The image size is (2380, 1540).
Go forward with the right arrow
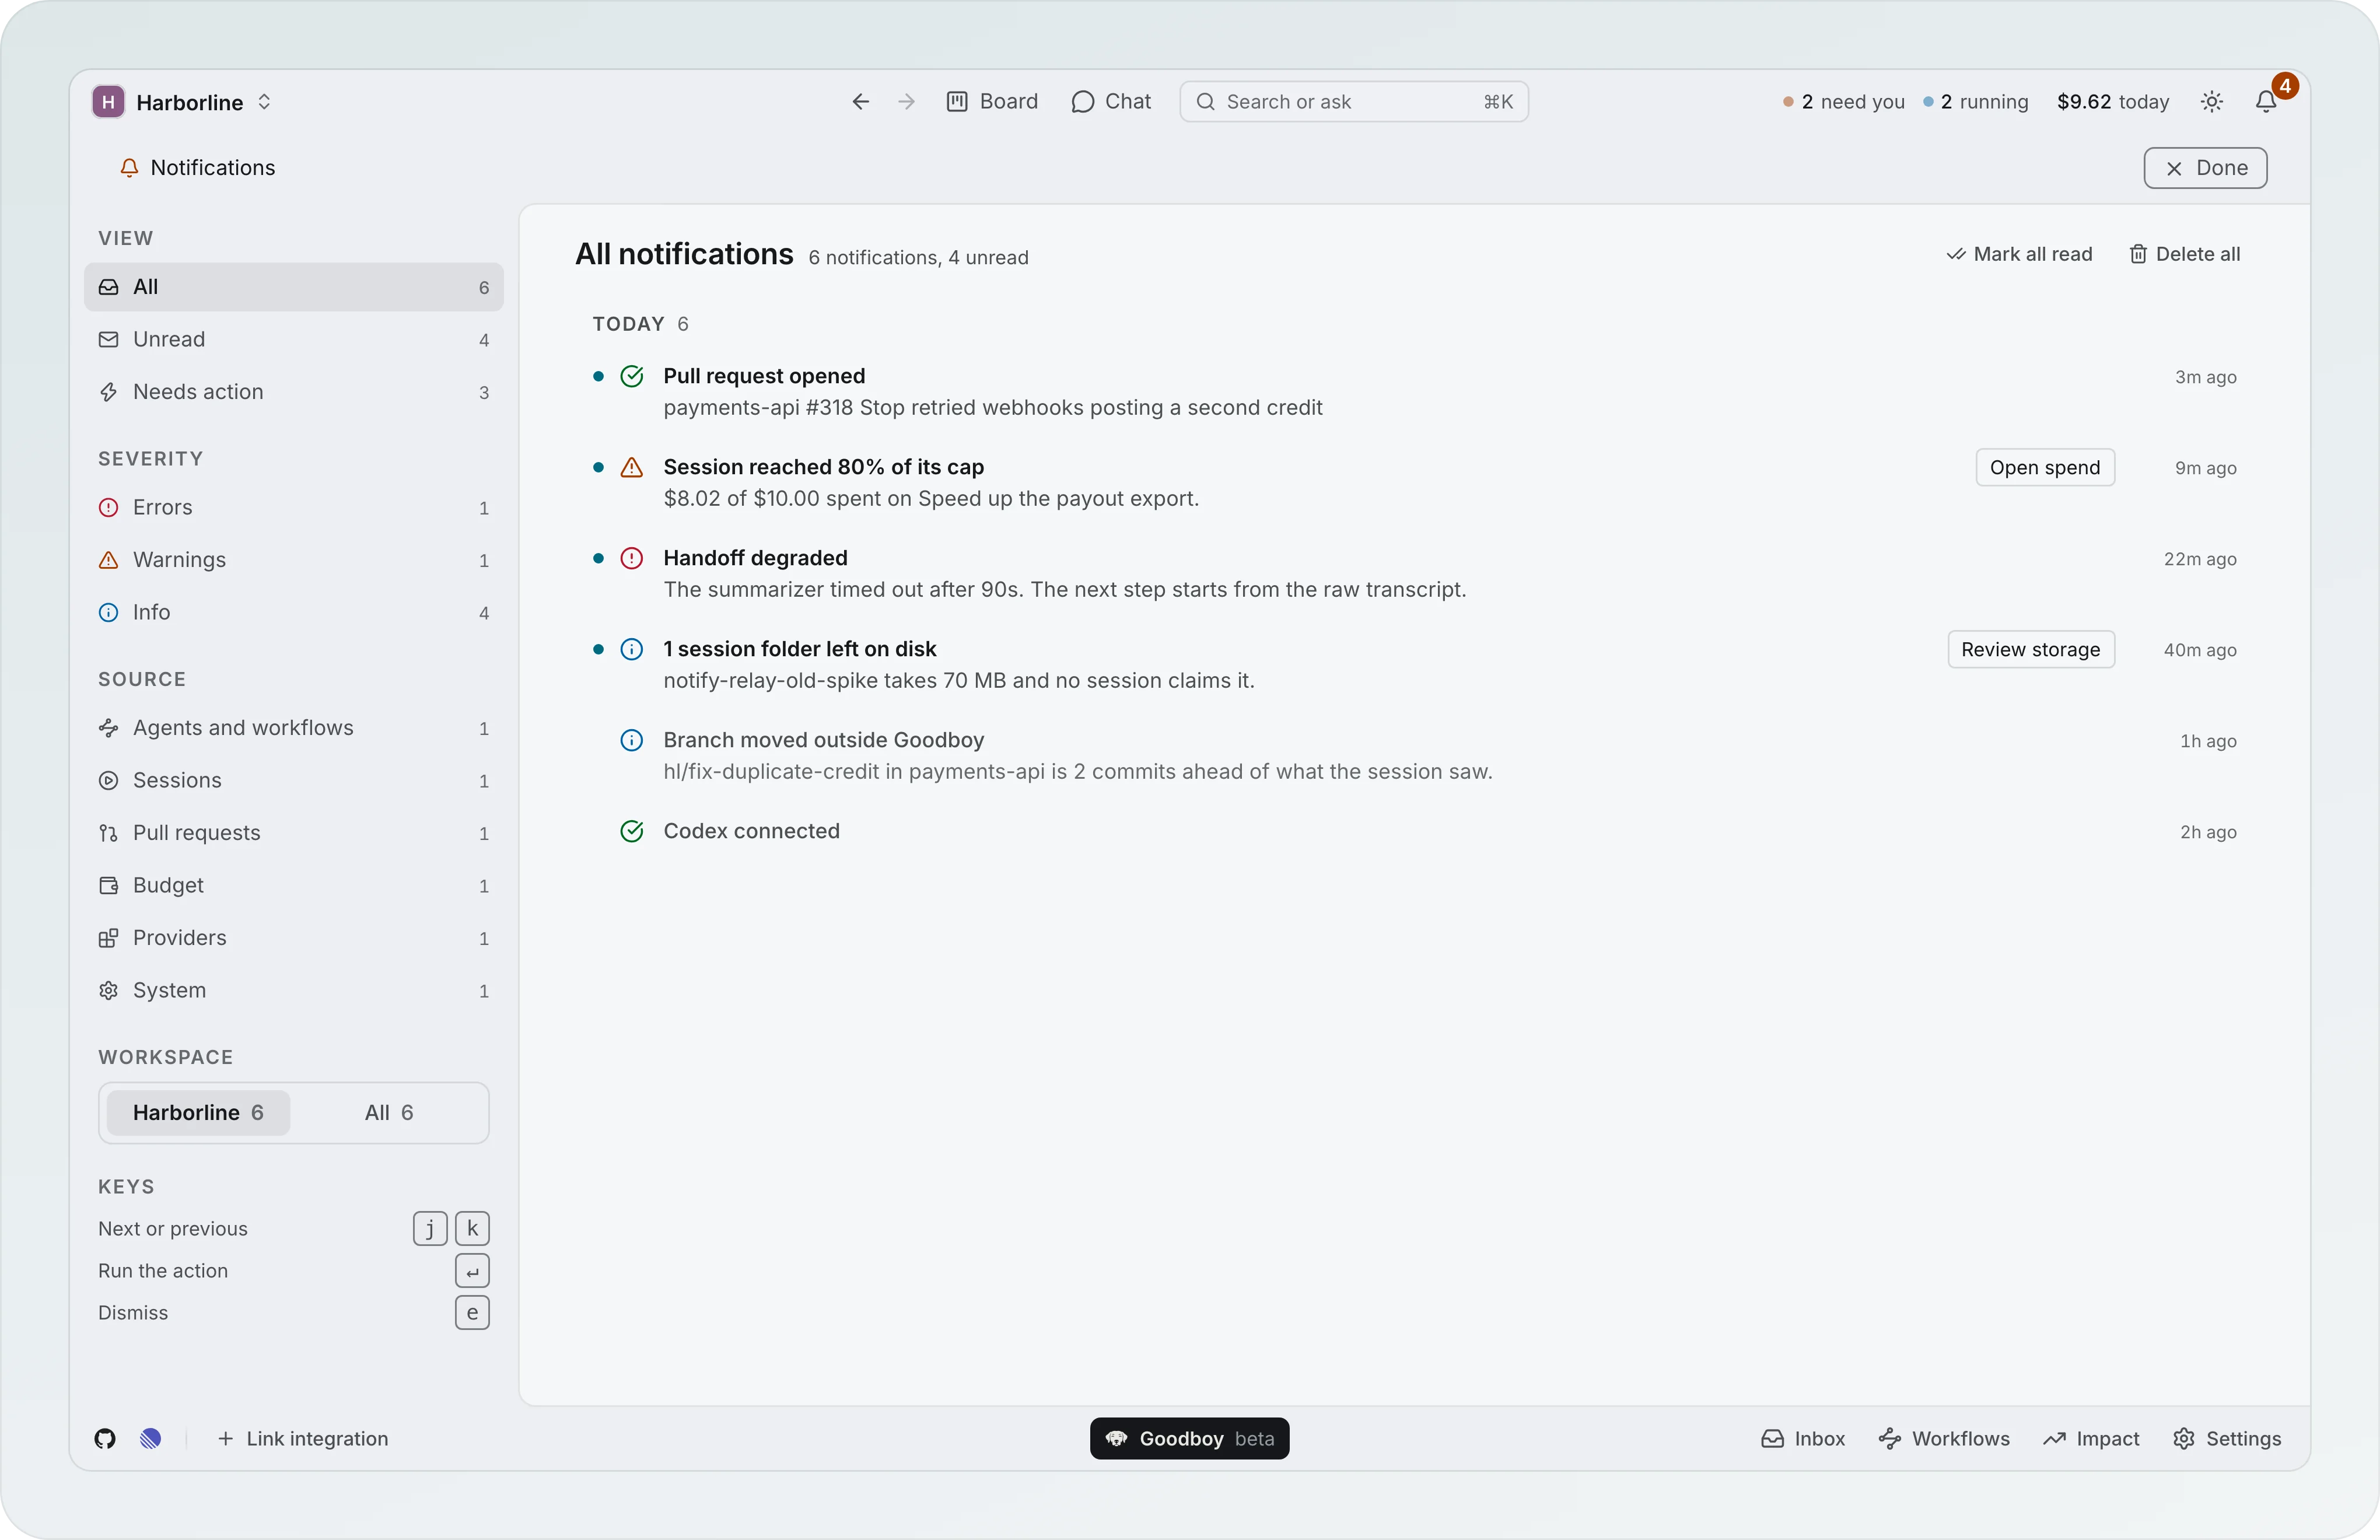906,101
